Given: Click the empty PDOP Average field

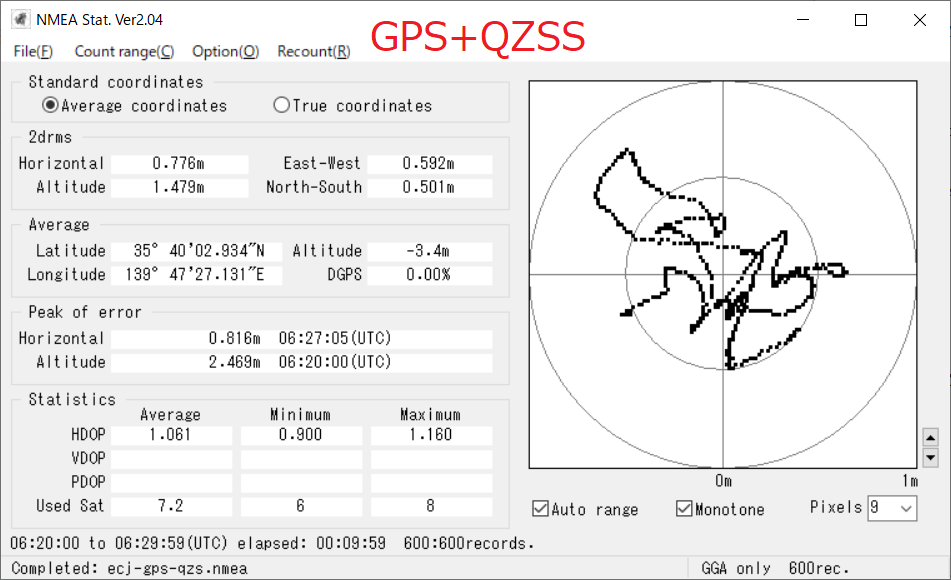Looking at the screenshot, I should point(172,482).
